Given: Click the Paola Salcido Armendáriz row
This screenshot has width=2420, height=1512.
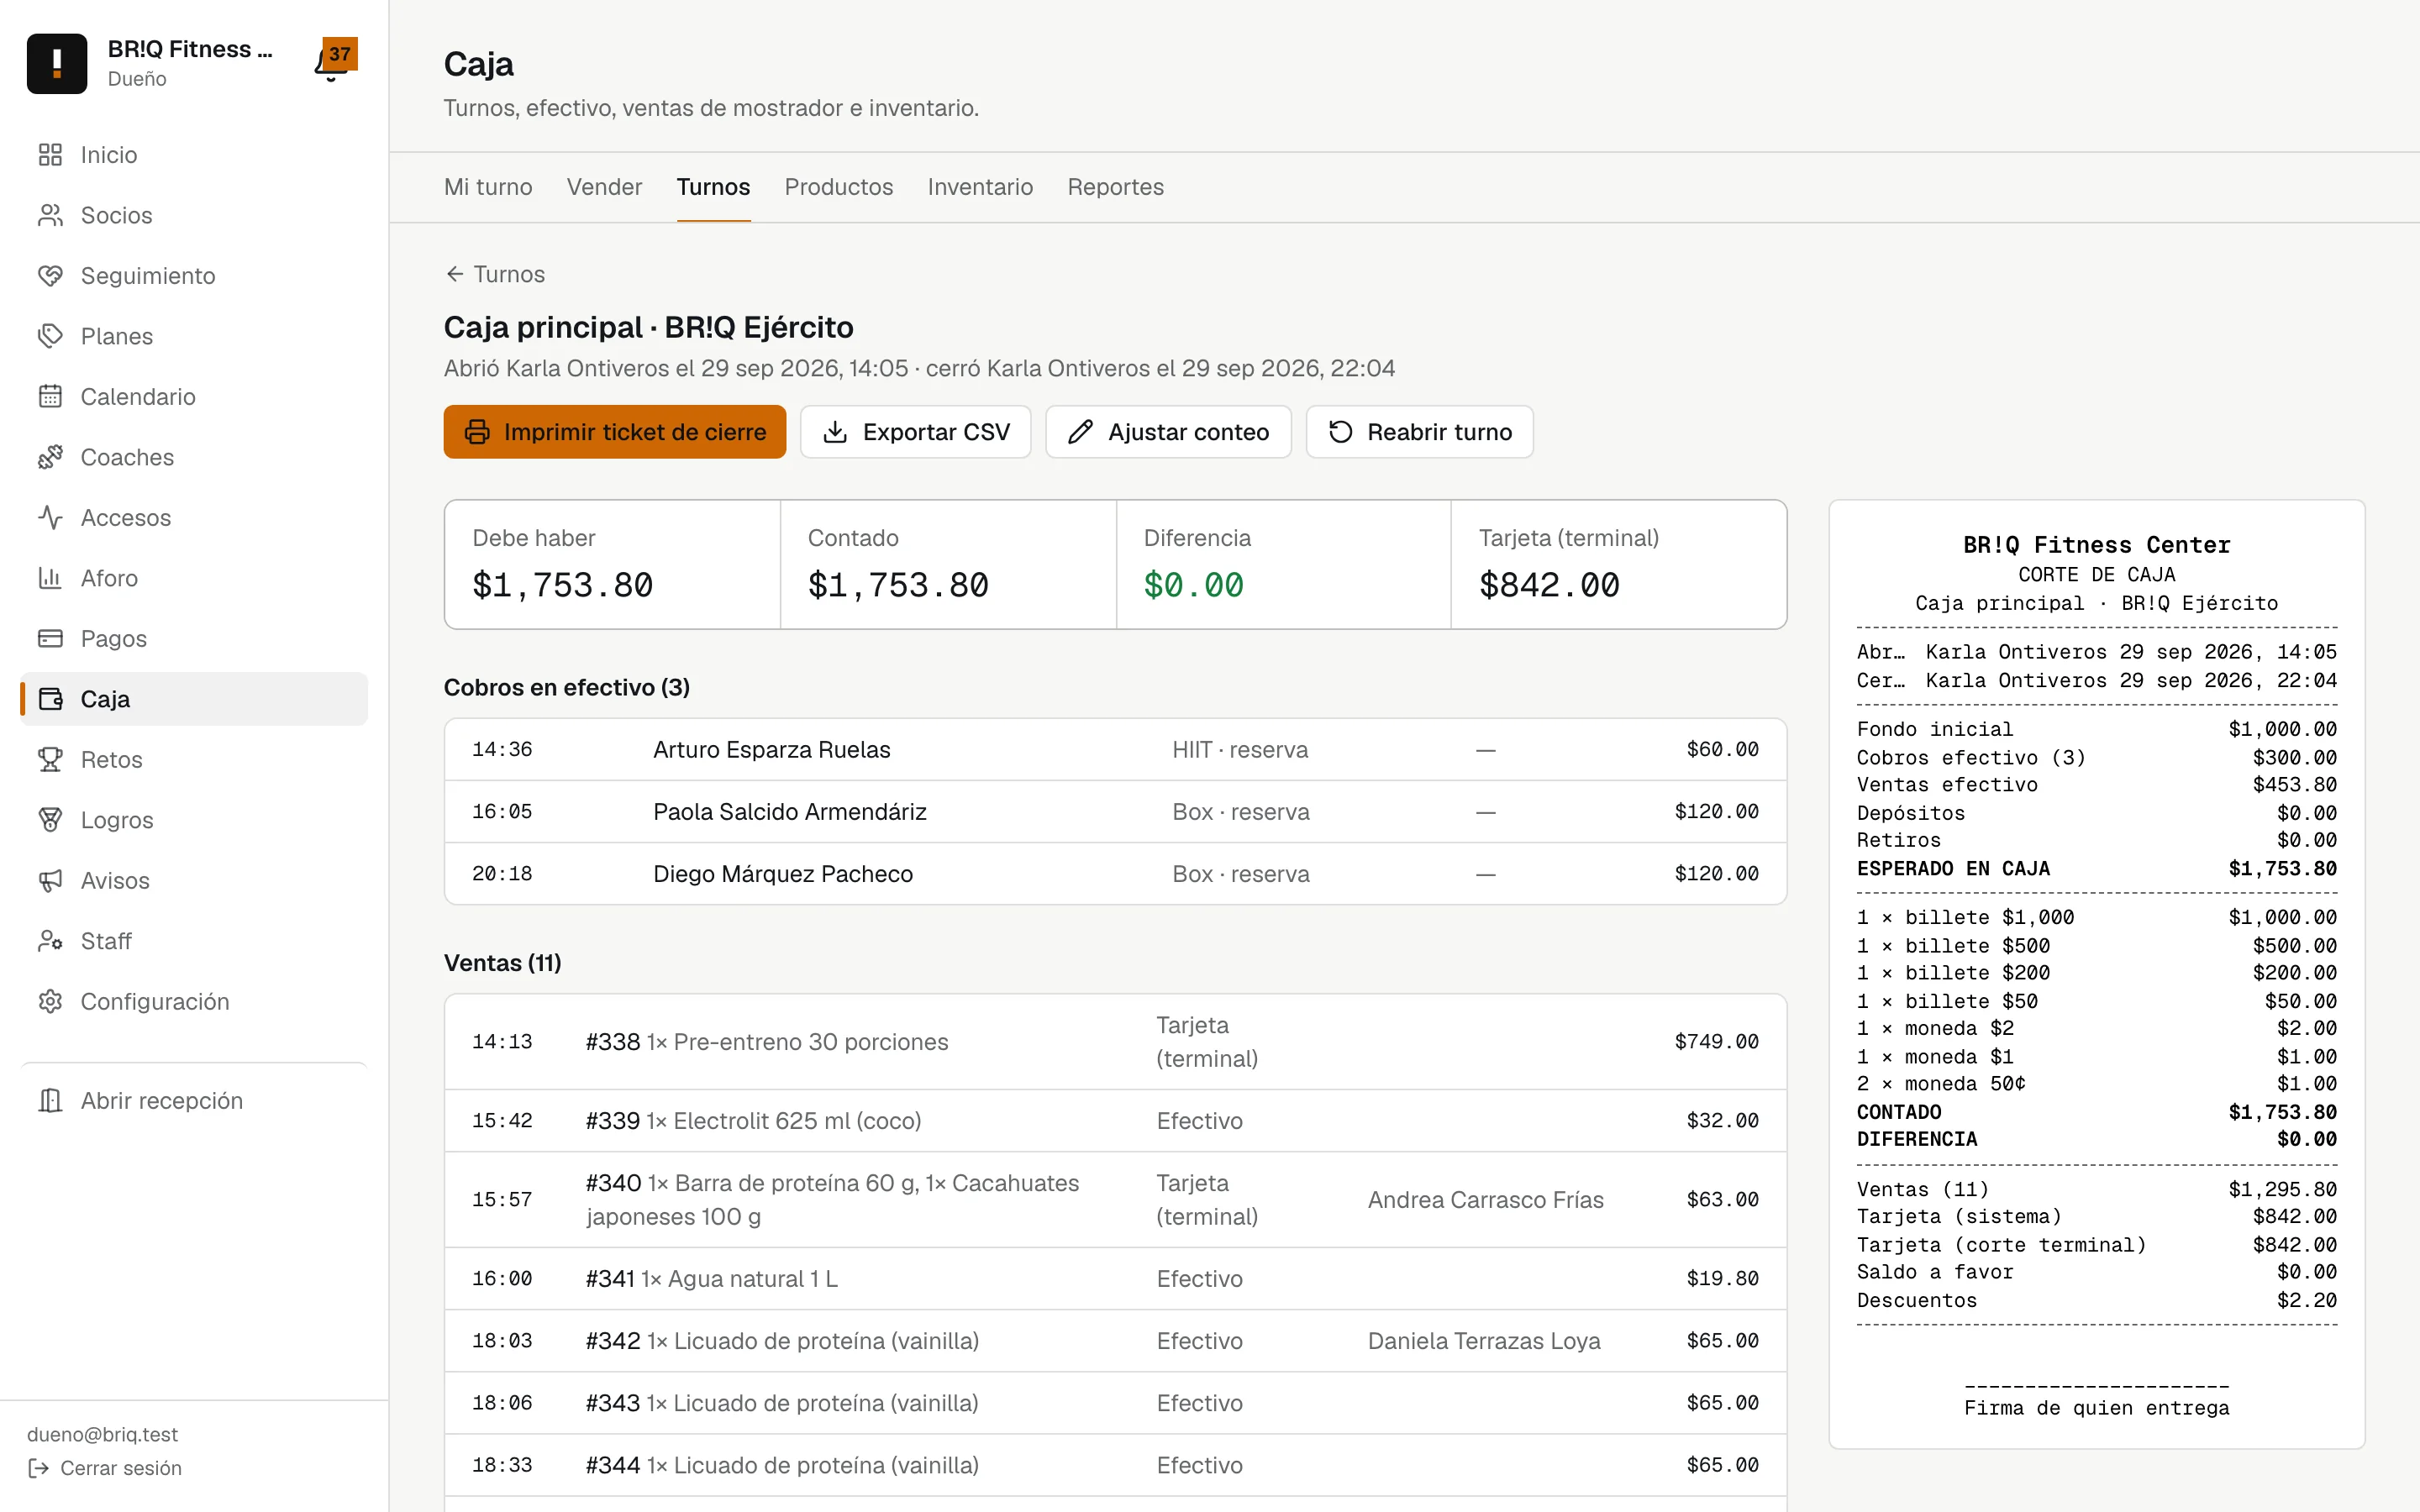Looking at the screenshot, I should (x=1115, y=812).
